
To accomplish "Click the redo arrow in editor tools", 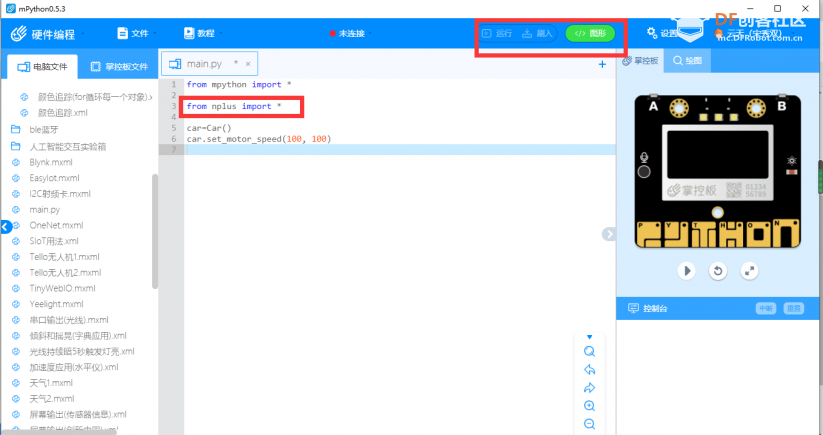I will coord(589,388).
